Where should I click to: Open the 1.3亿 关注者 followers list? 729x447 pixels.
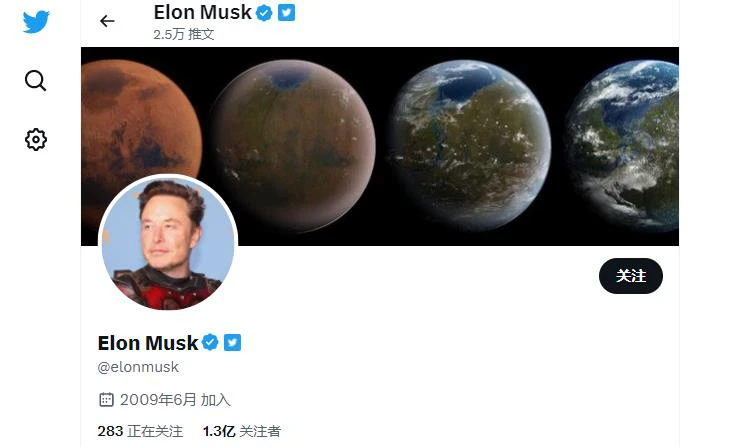point(242,431)
